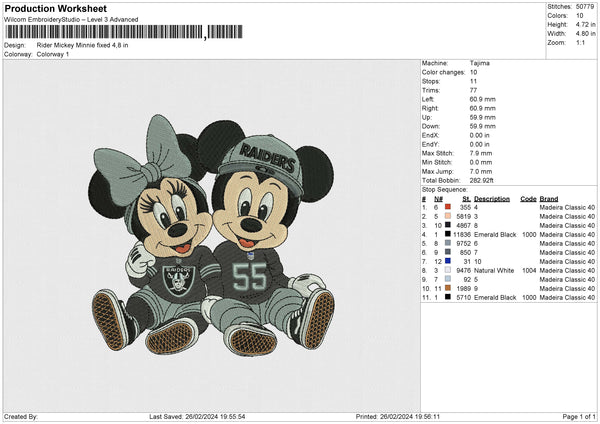Screen dimensions: 600x424
Task: Click the 'Page 1 of 1' footer text
Action: [x=579, y=416]
